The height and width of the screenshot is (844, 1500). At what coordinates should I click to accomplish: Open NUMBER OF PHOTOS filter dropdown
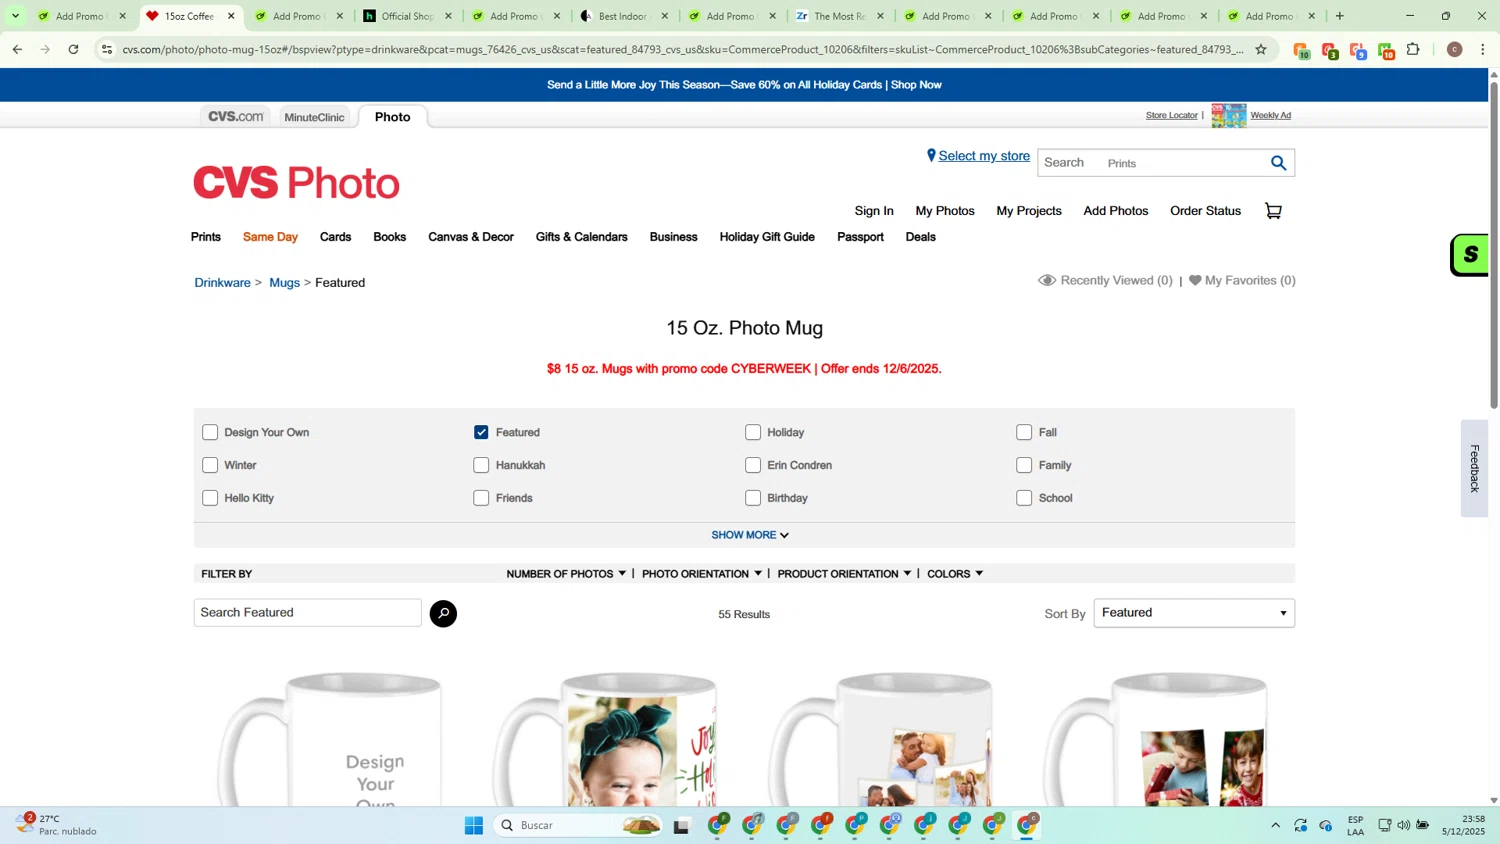click(x=566, y=574)
